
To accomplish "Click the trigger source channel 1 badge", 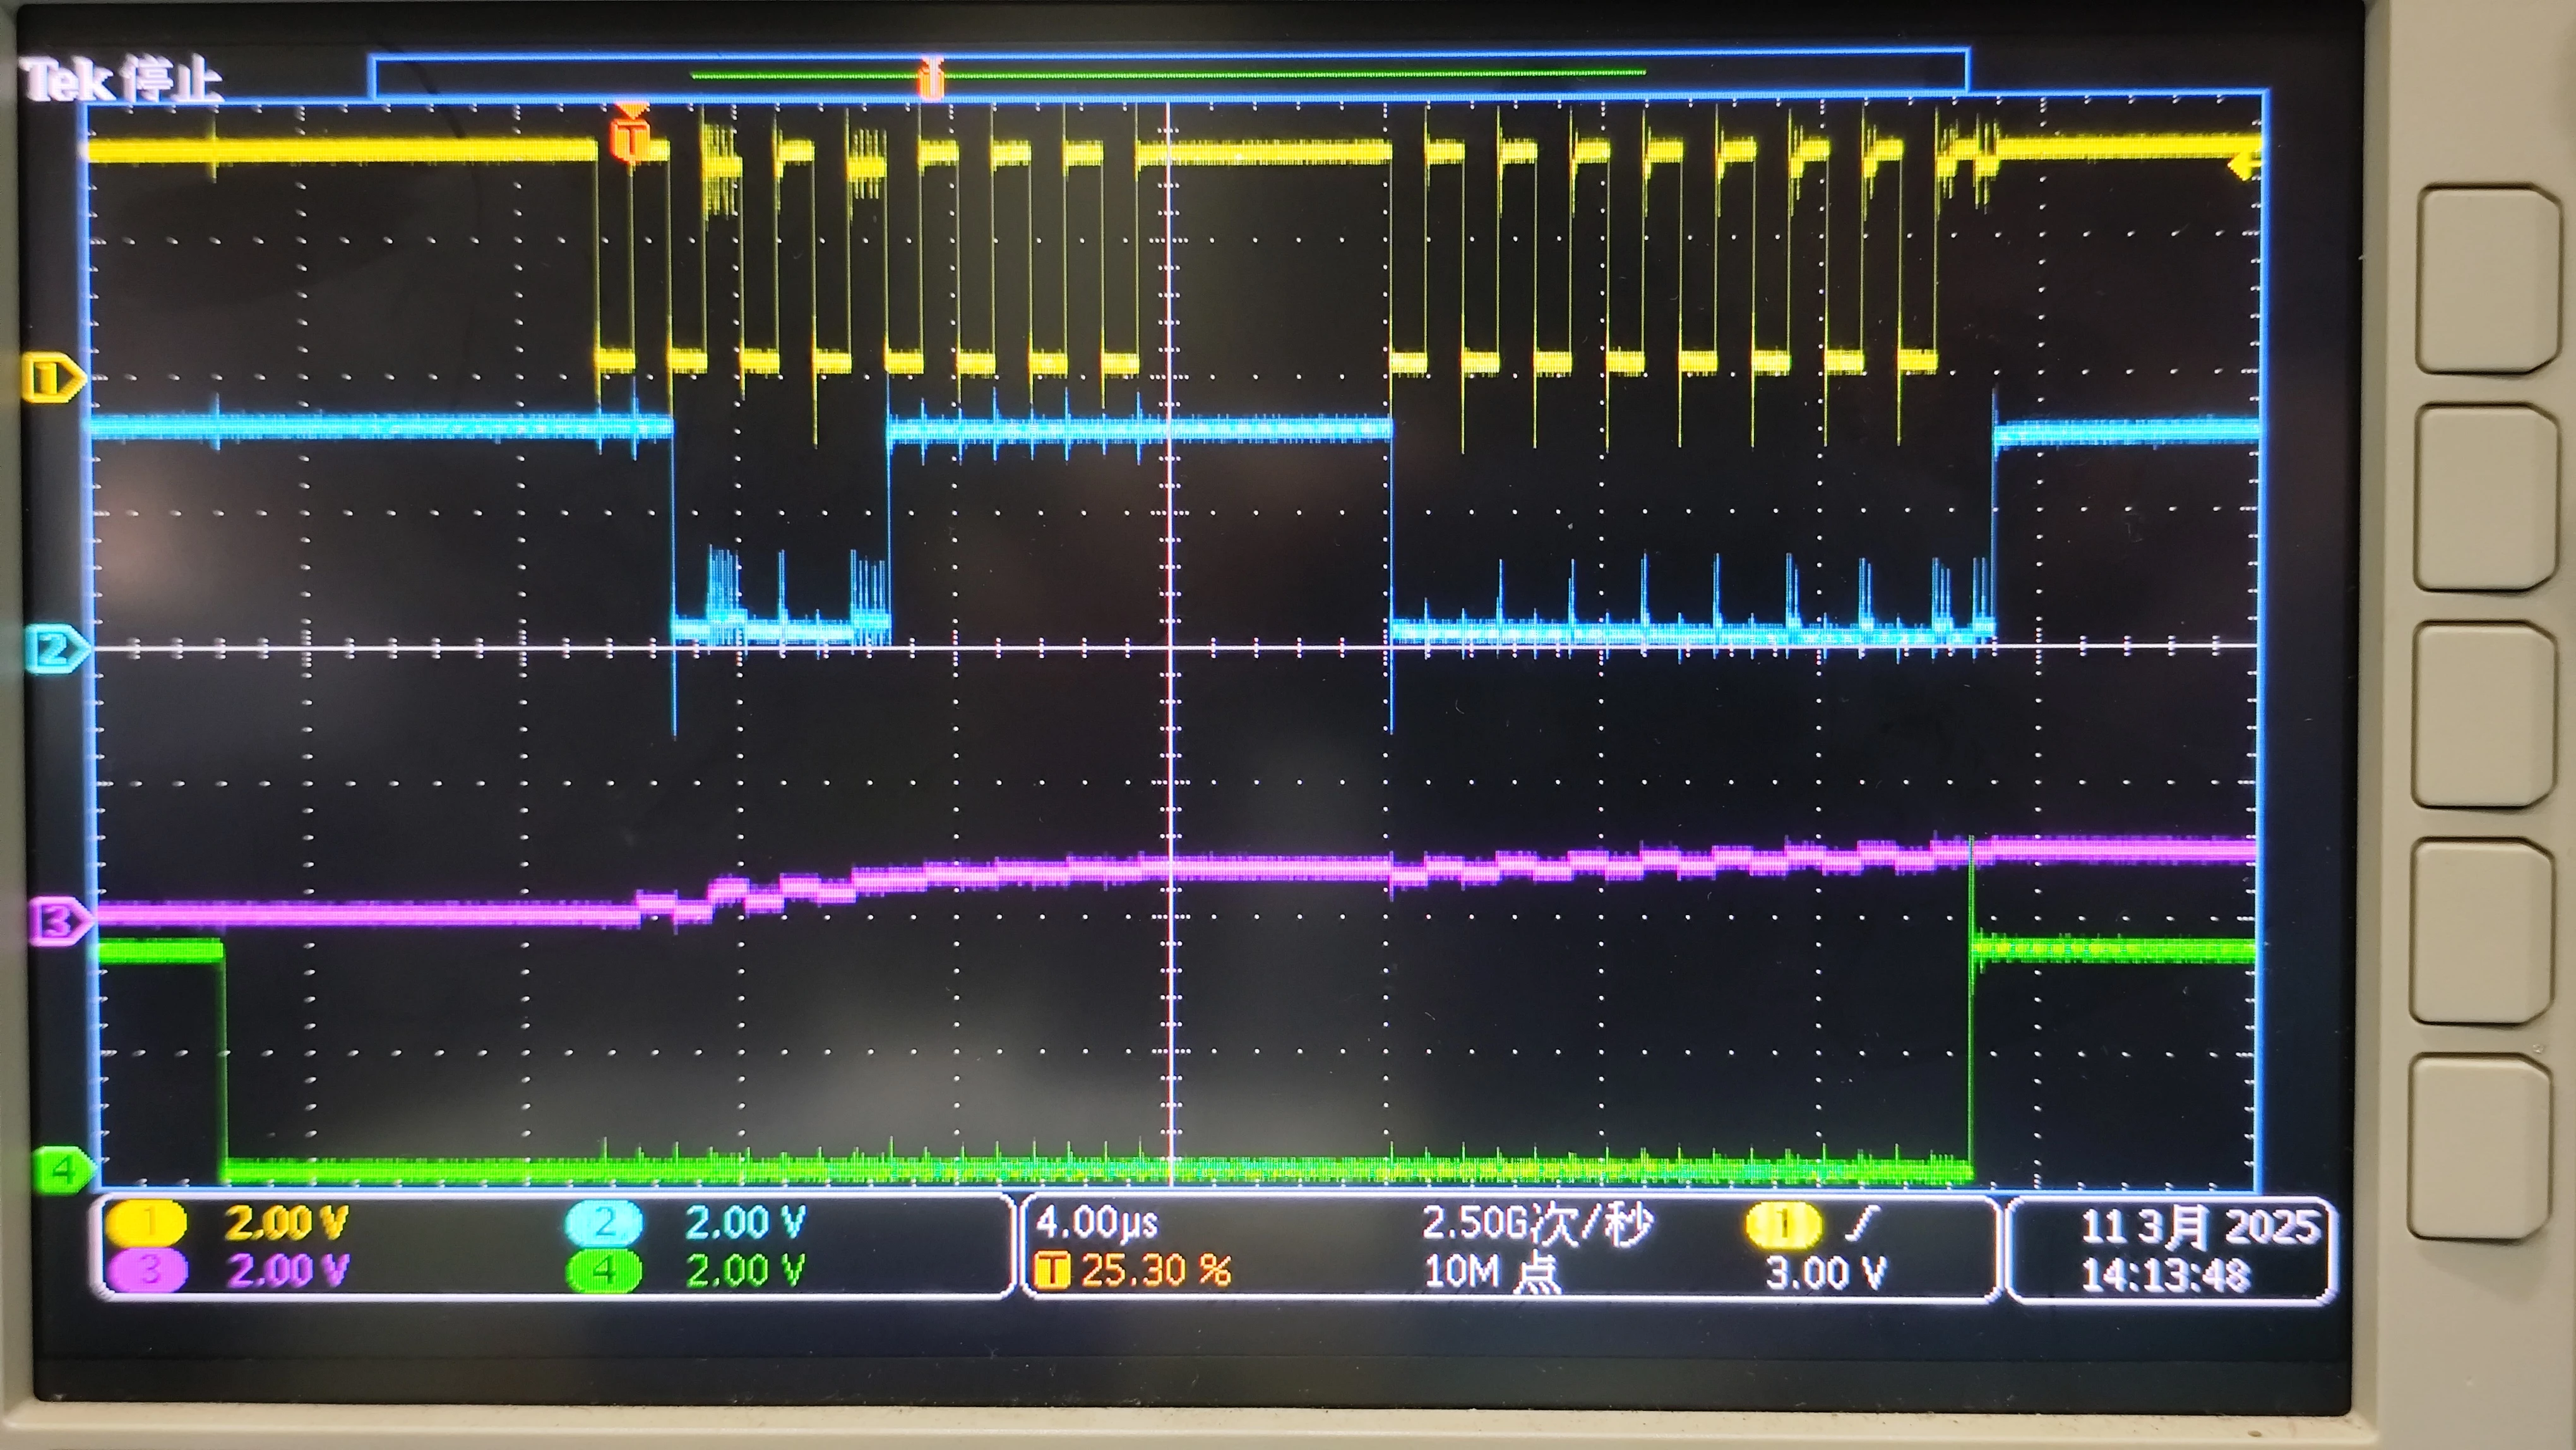I will pos(1783,1224).
